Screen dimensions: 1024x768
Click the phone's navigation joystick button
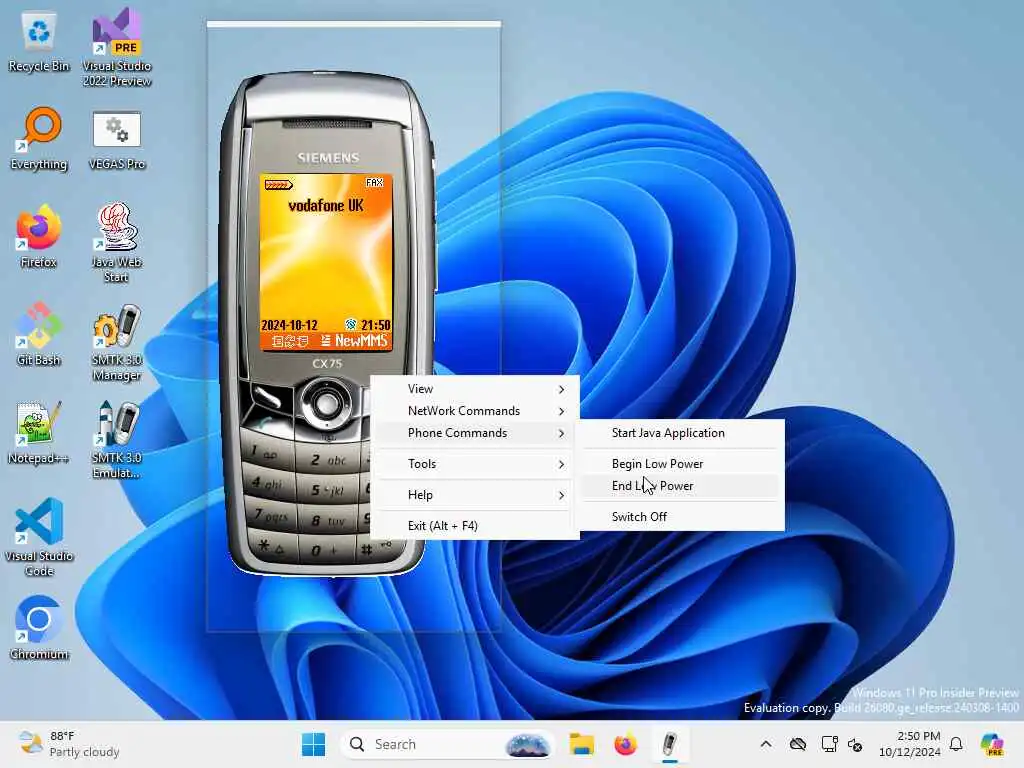click(326, 403)
